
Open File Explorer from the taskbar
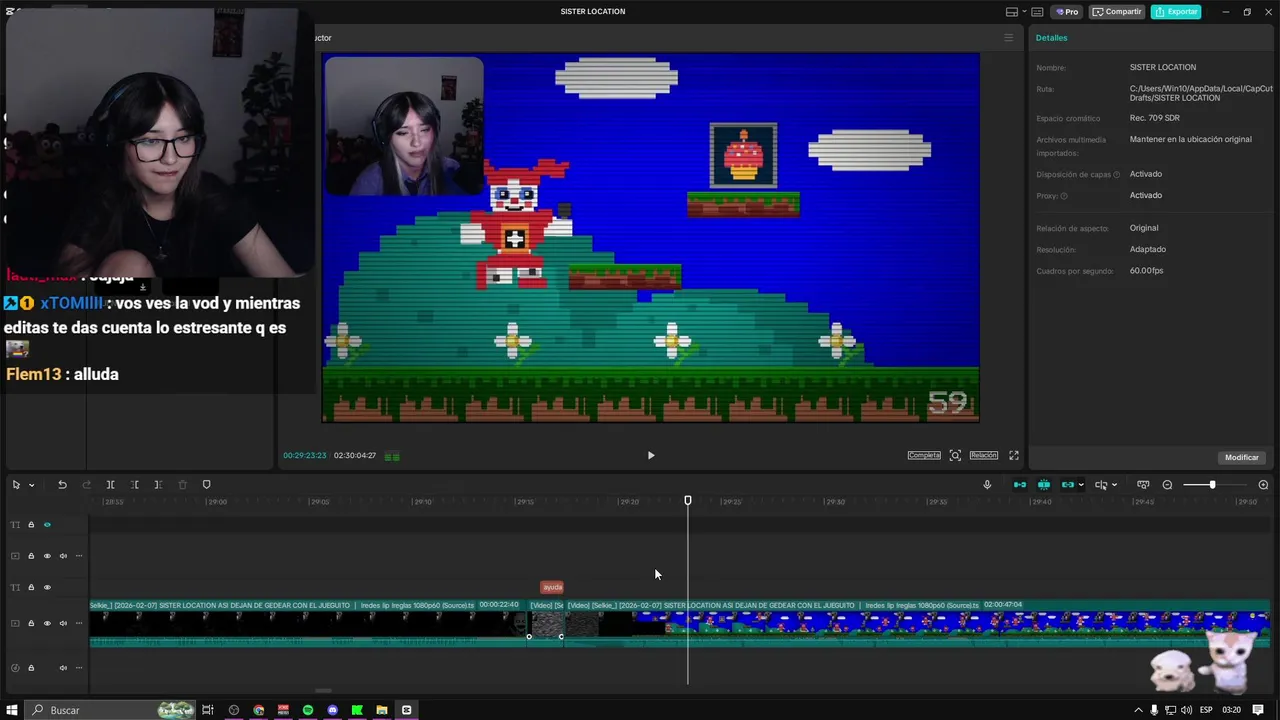(382, 710)
